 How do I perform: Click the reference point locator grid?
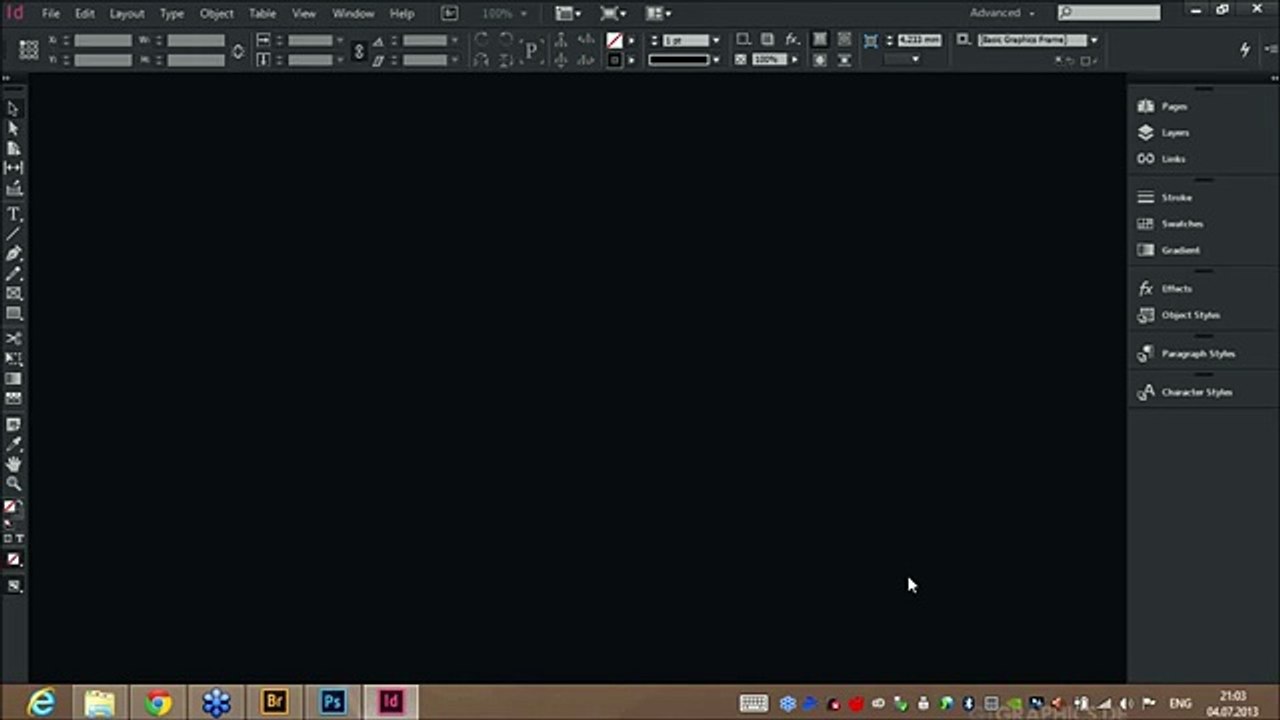coord(28,49)
